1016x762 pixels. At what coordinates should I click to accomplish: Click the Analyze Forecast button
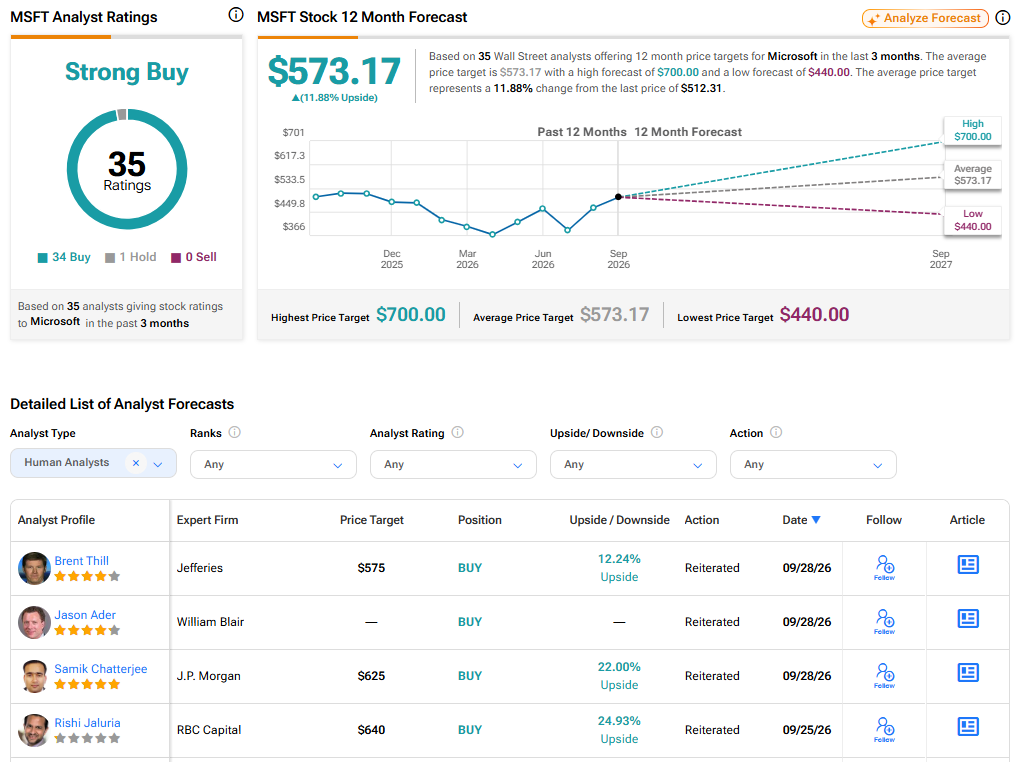pyautogui.click(x=925, y=18)
